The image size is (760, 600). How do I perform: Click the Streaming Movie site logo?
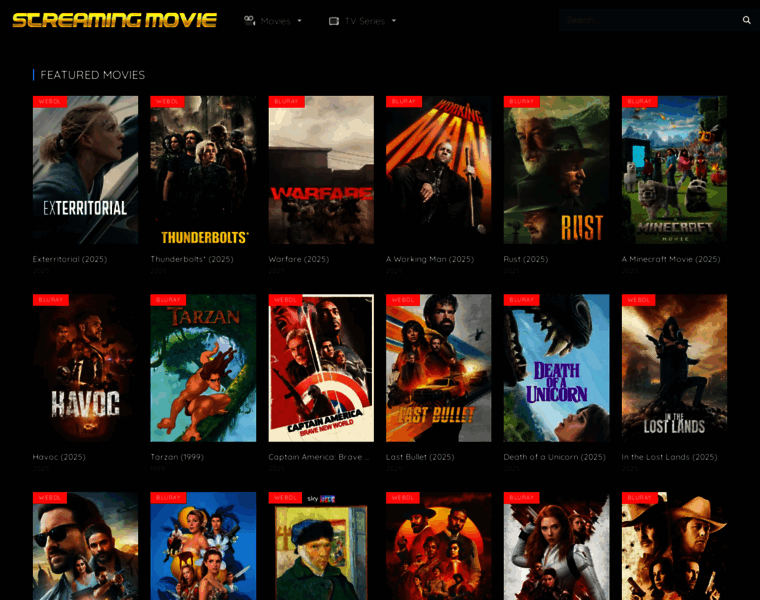pyautogui.click(x=114, y=20)
